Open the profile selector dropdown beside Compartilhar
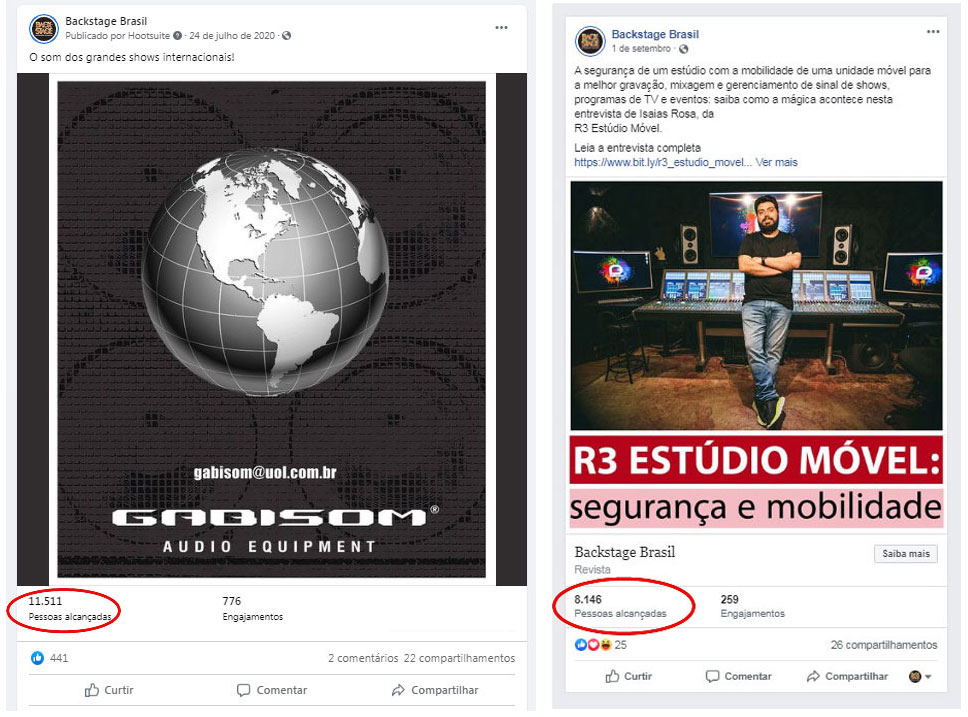968x717 pixels. 919,677
